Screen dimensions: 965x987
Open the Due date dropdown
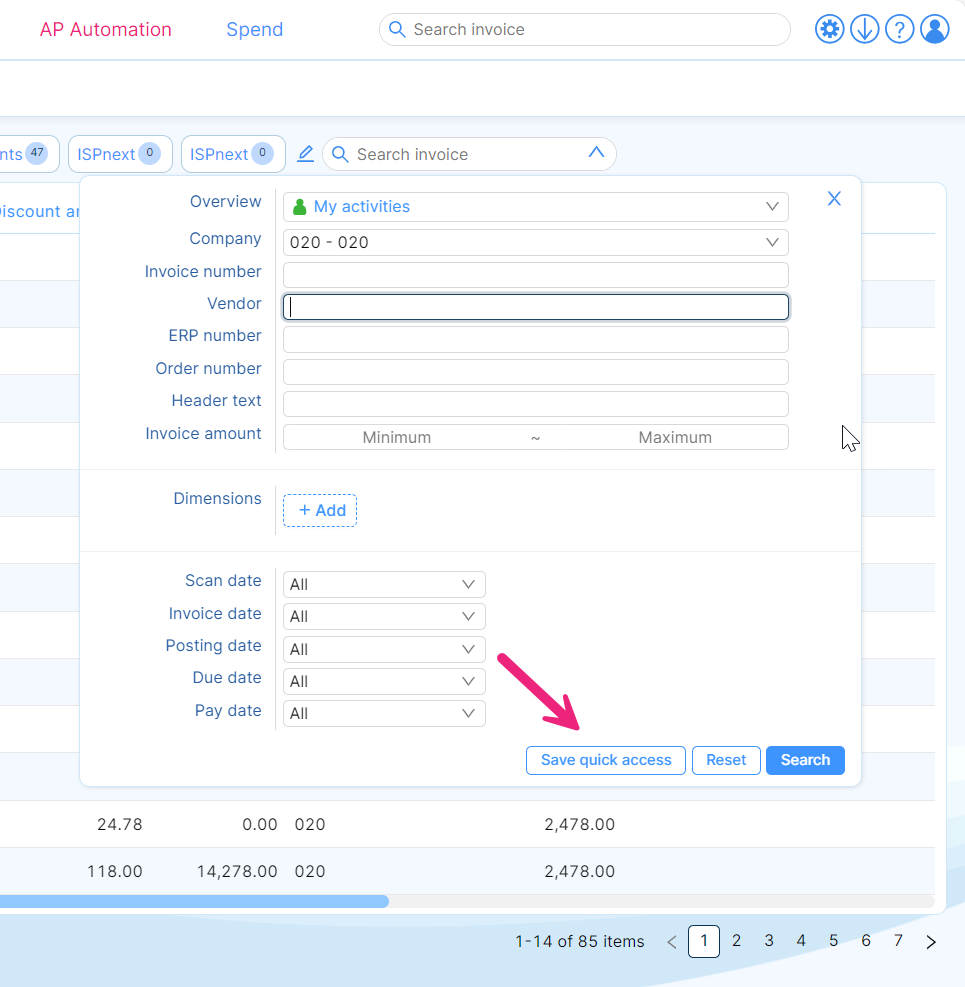tap(384, 681)
